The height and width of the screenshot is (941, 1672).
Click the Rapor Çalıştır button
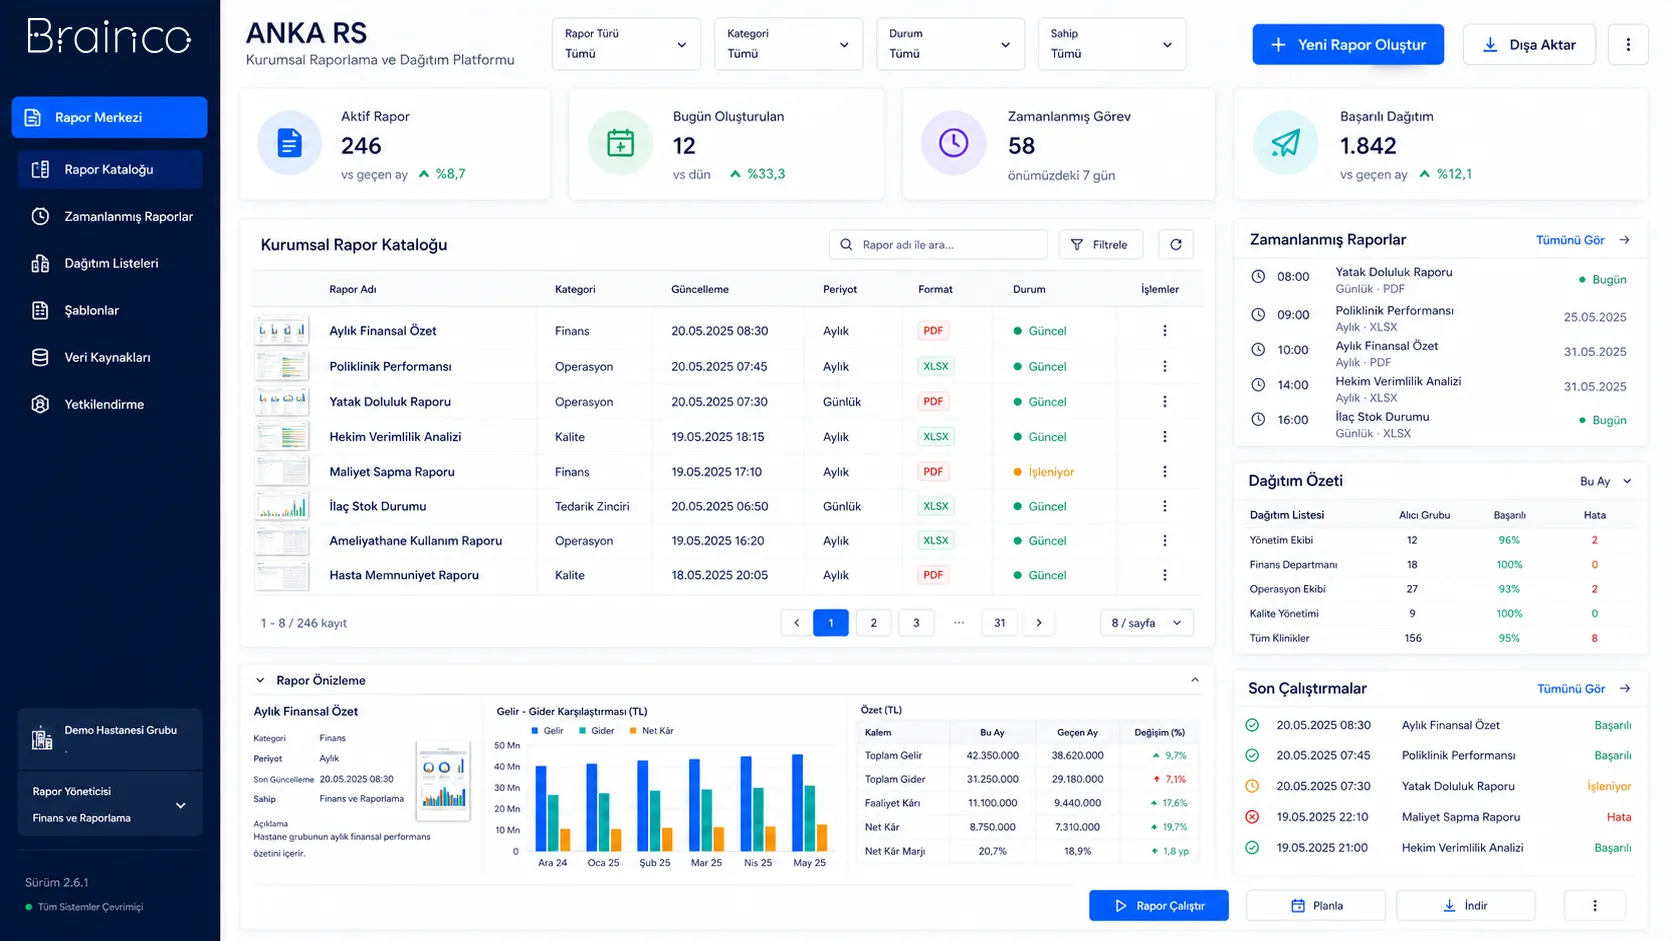(x=1159, y=906)
